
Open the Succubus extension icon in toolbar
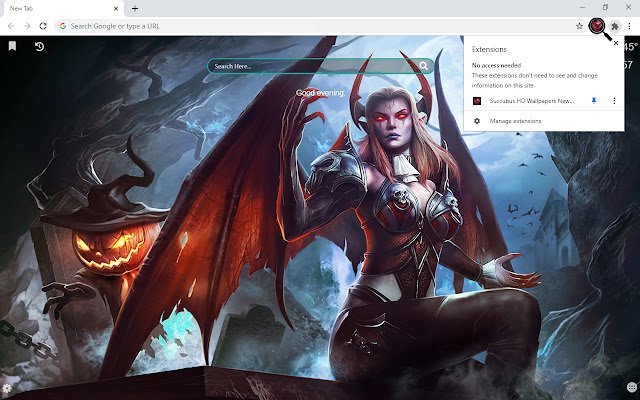coord(597,26)
